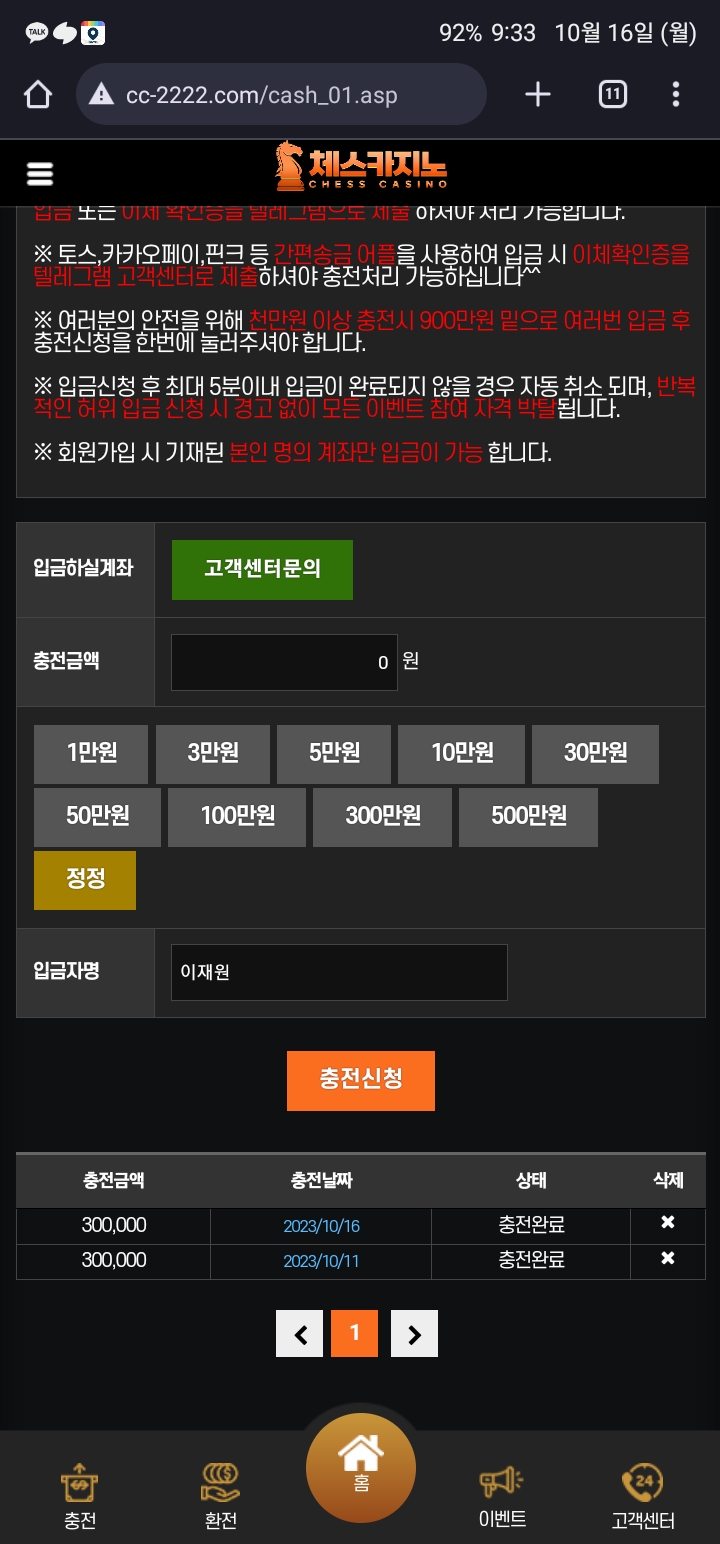
Task: Open the tab switcher showing 11 tabs
Action: [613, 95]
